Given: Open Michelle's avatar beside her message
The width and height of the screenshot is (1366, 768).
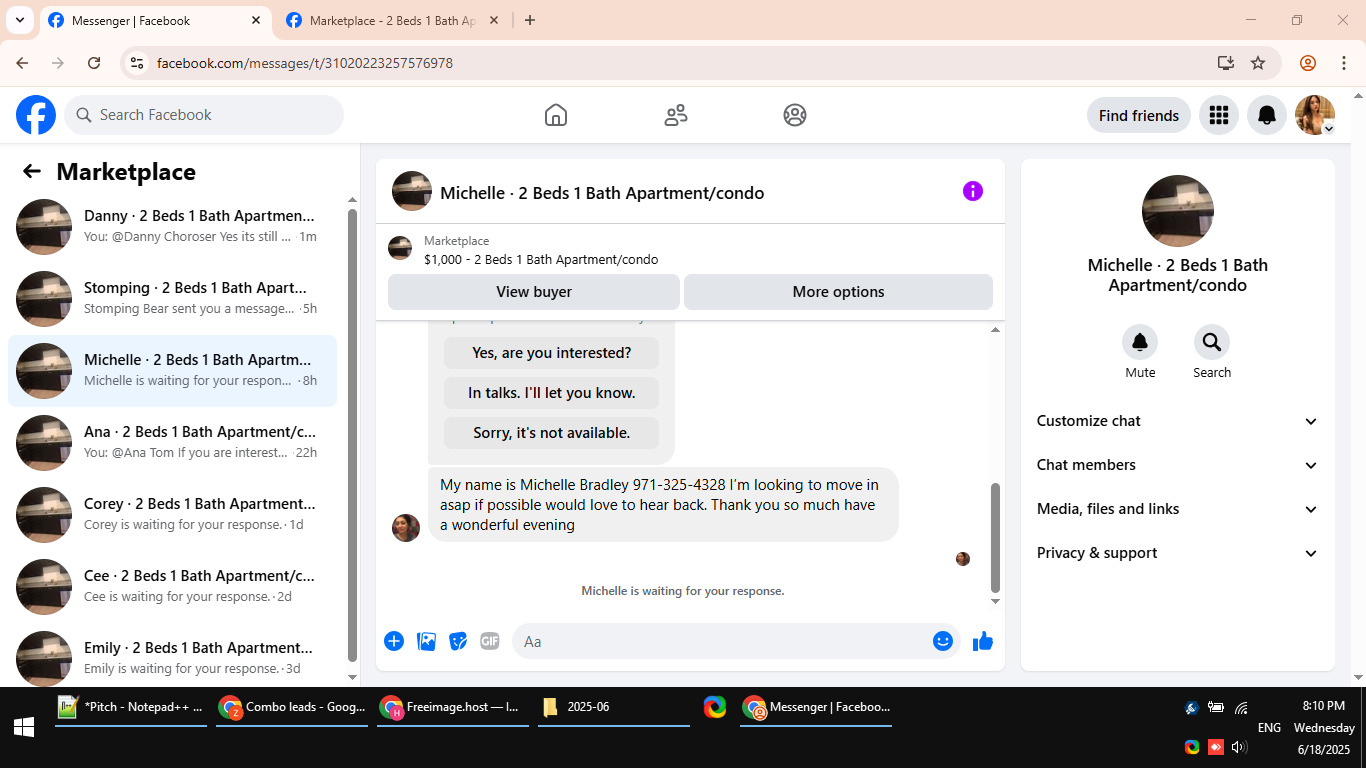Looking at the screenshot, I should tap(406, 527).
